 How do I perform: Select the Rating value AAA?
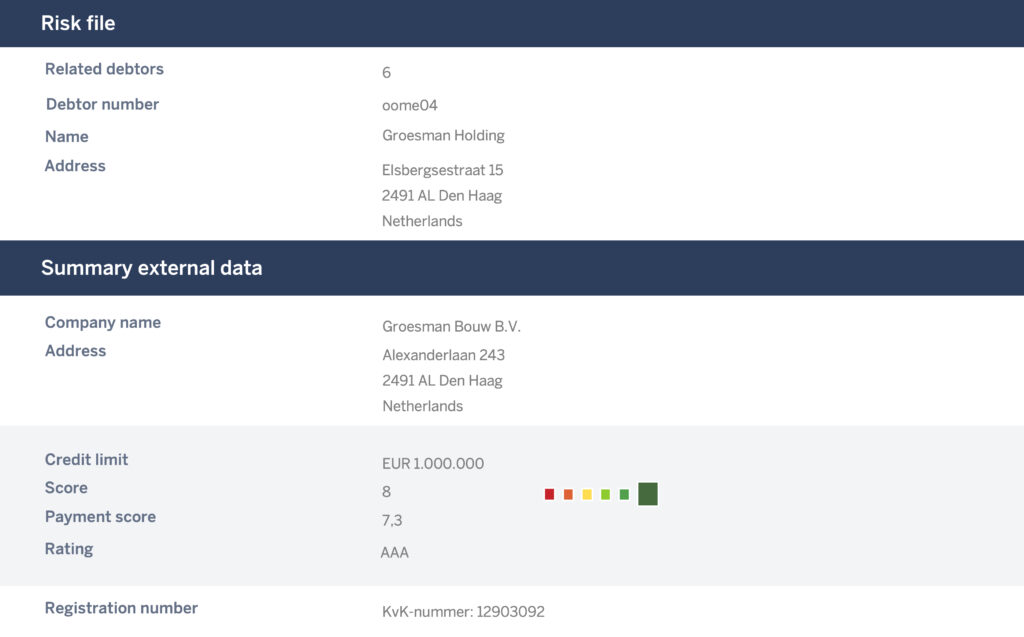point(394,552)
